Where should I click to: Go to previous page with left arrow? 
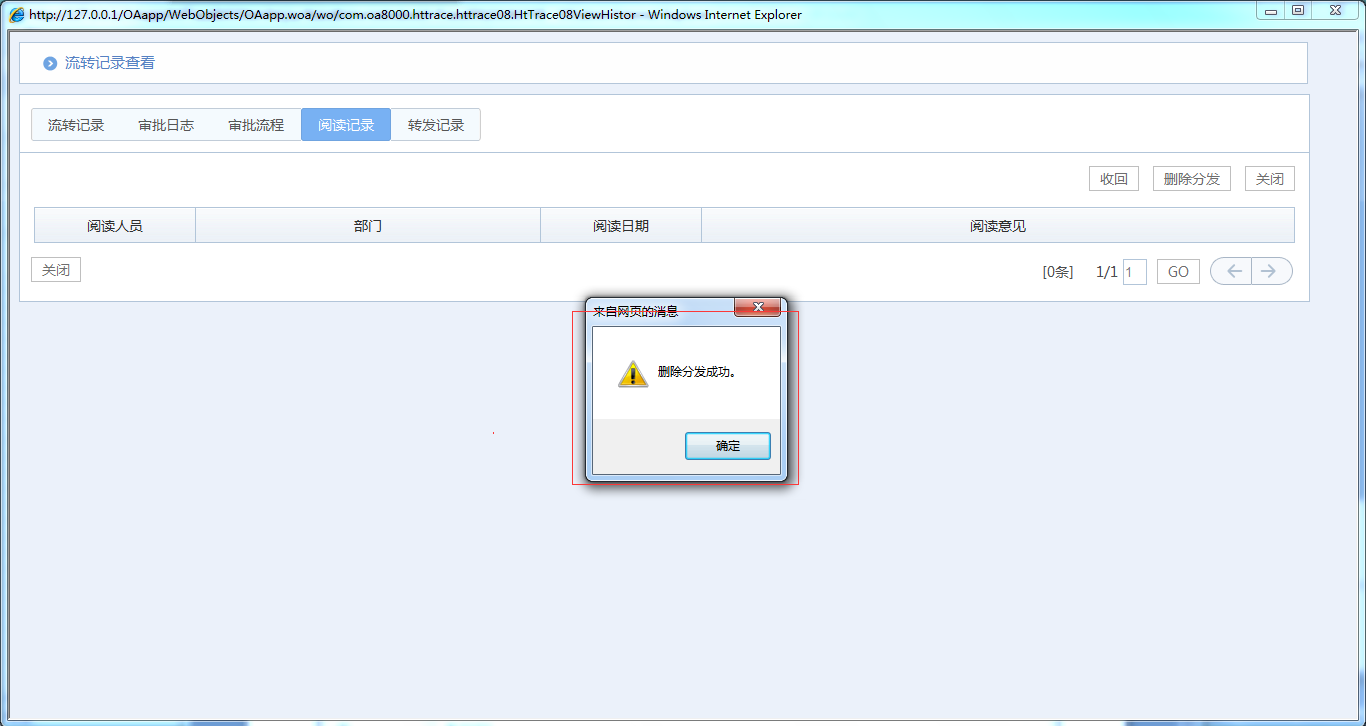pos(1231,271)
